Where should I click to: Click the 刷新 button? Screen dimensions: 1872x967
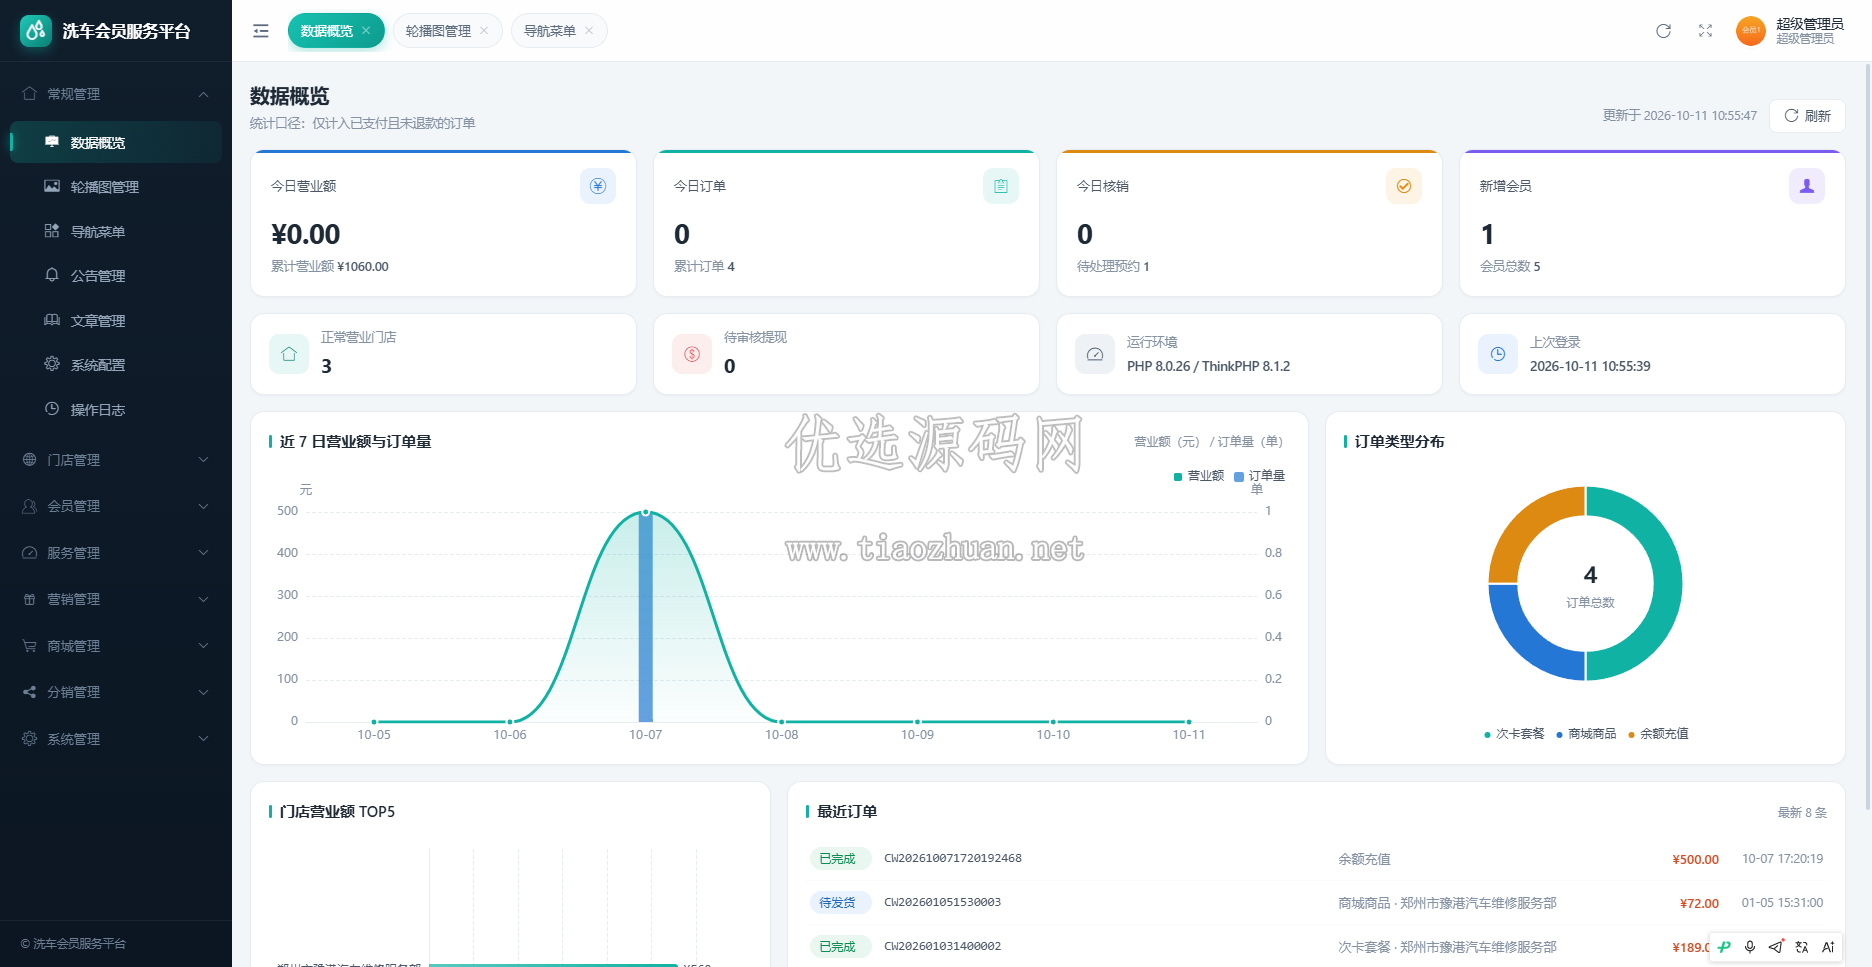[x=1807, y=116]
